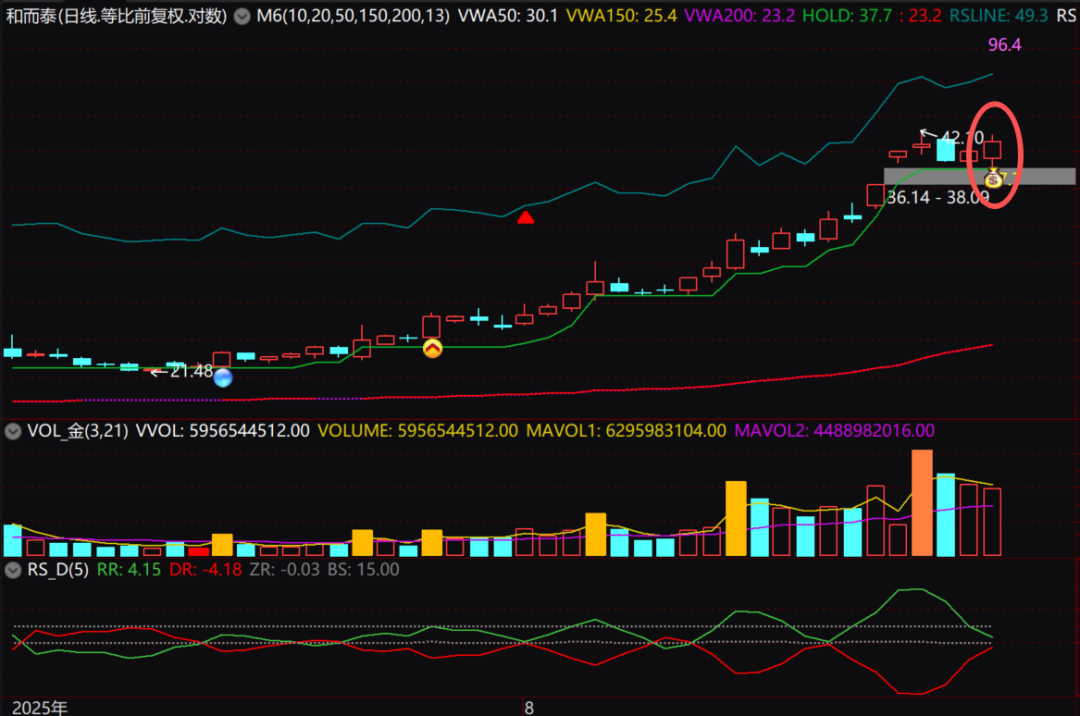The height and width of the screenshot is (716, 1080).
Task: Open the dropdown next to 和而泰 chart title
Action: (x=242, y=16)
